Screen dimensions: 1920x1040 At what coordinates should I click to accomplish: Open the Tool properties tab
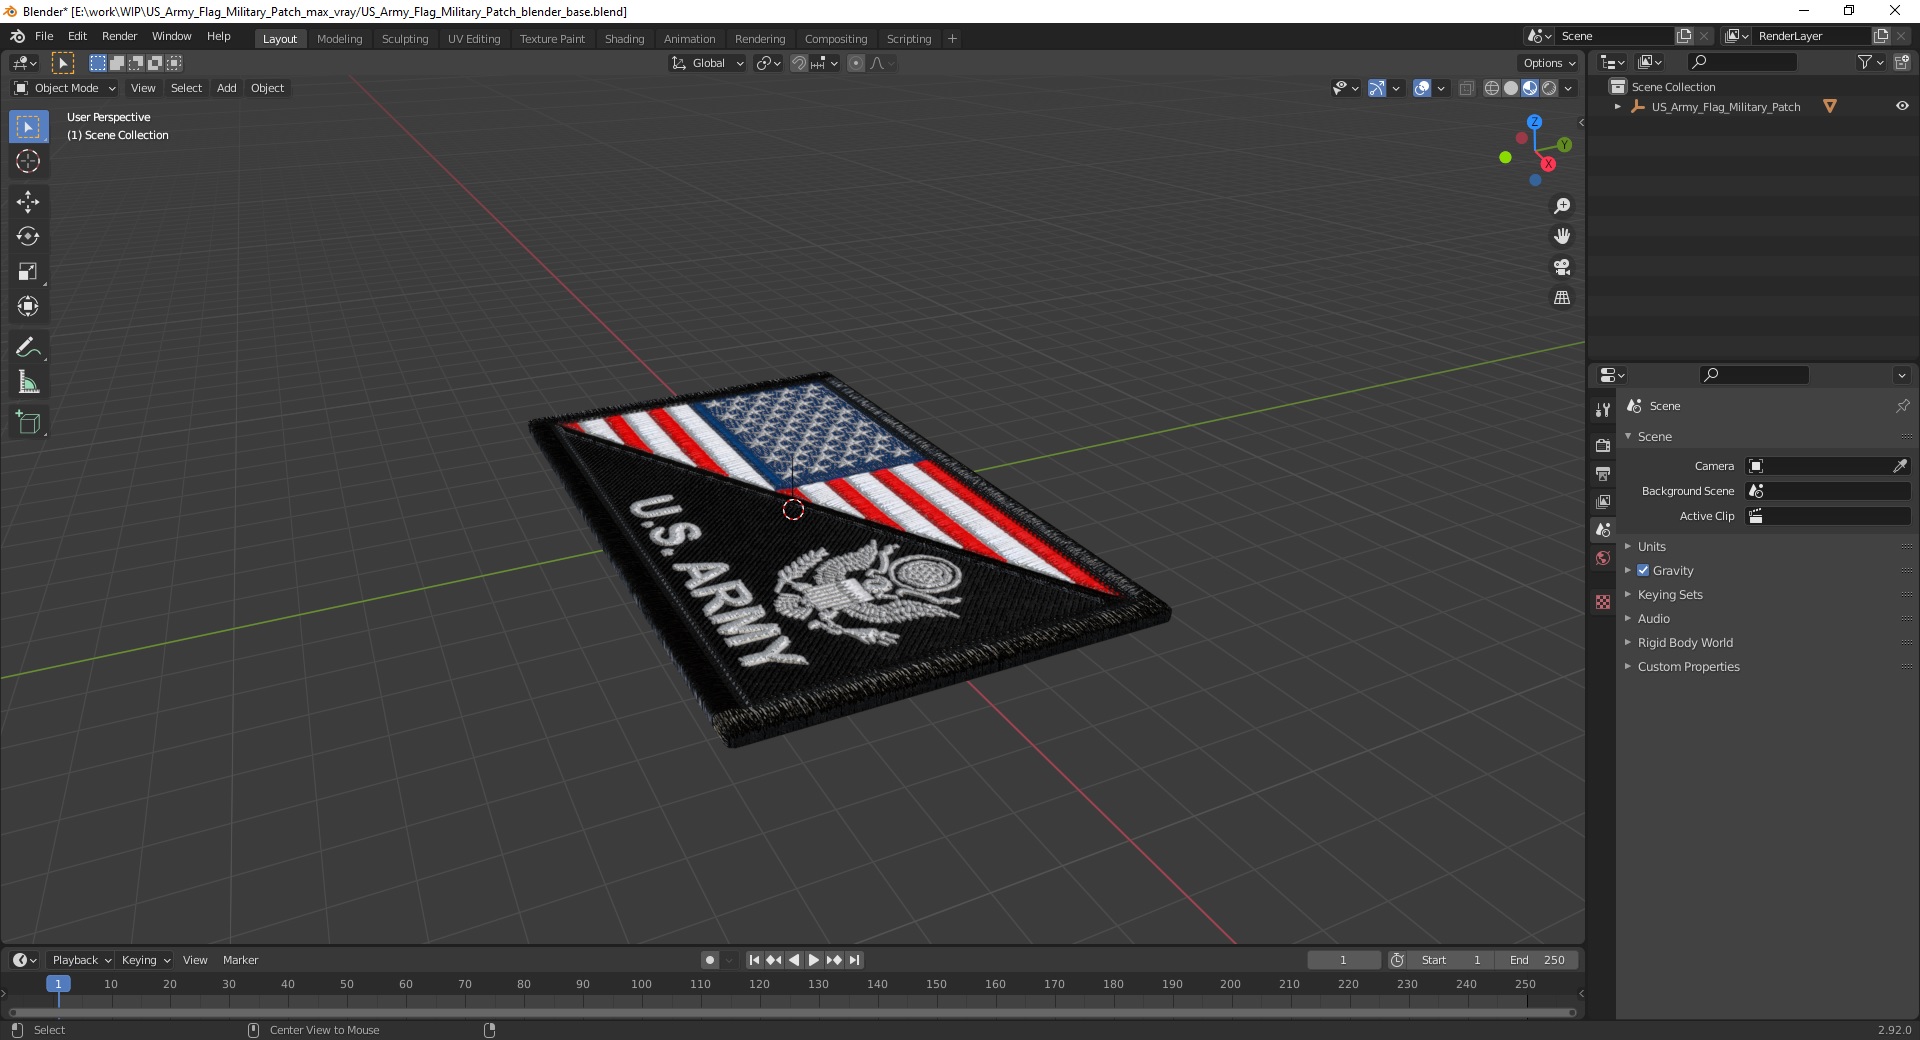[x=1603, y=410]
